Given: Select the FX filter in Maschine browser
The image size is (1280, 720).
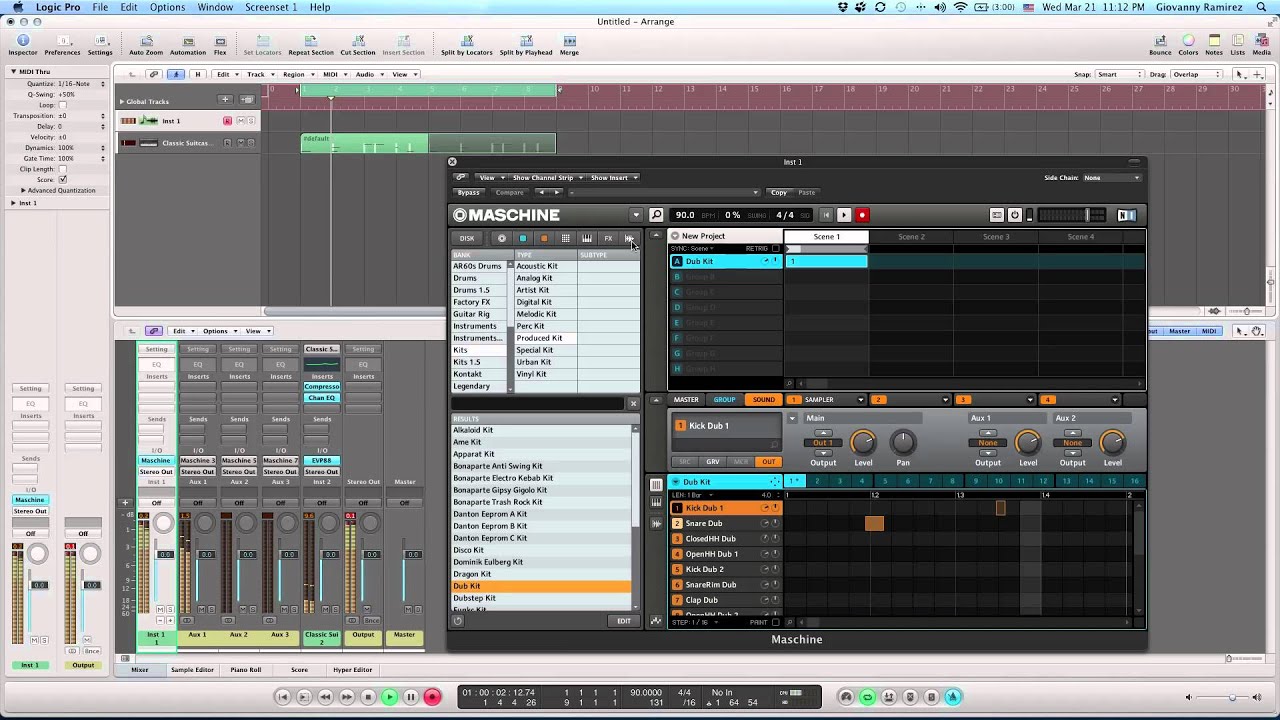Looking at the screenshot, I should point(608,238).
